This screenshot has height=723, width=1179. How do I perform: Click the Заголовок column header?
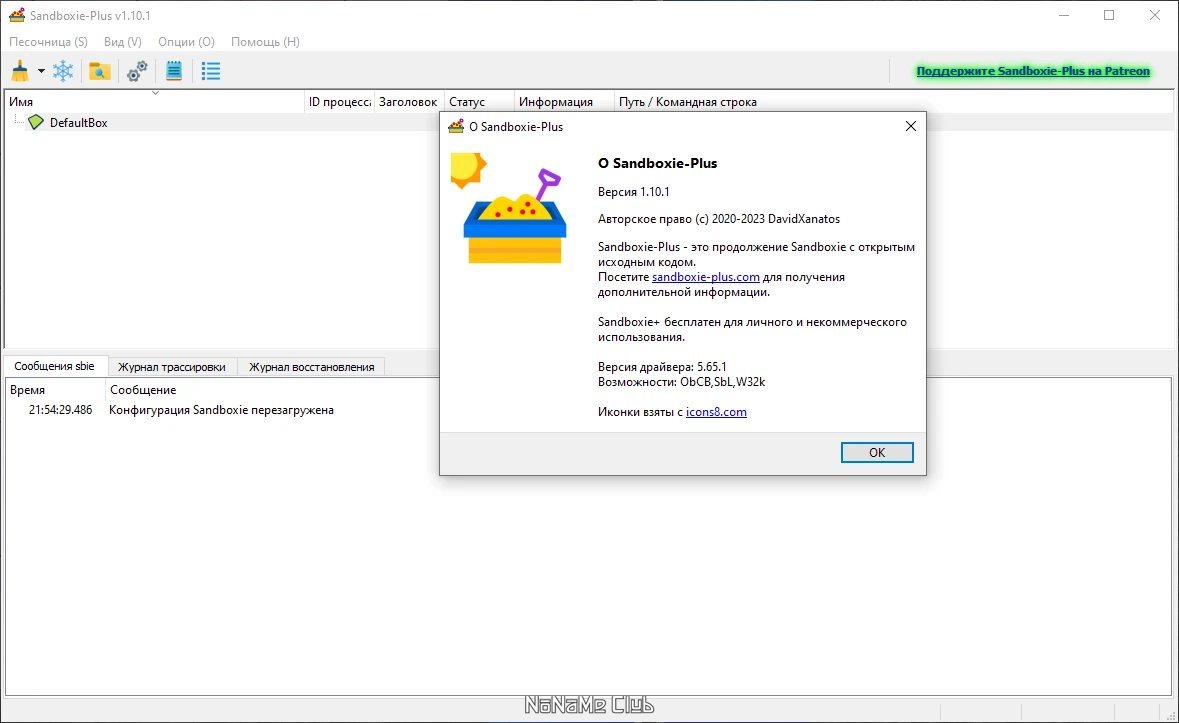408,101
